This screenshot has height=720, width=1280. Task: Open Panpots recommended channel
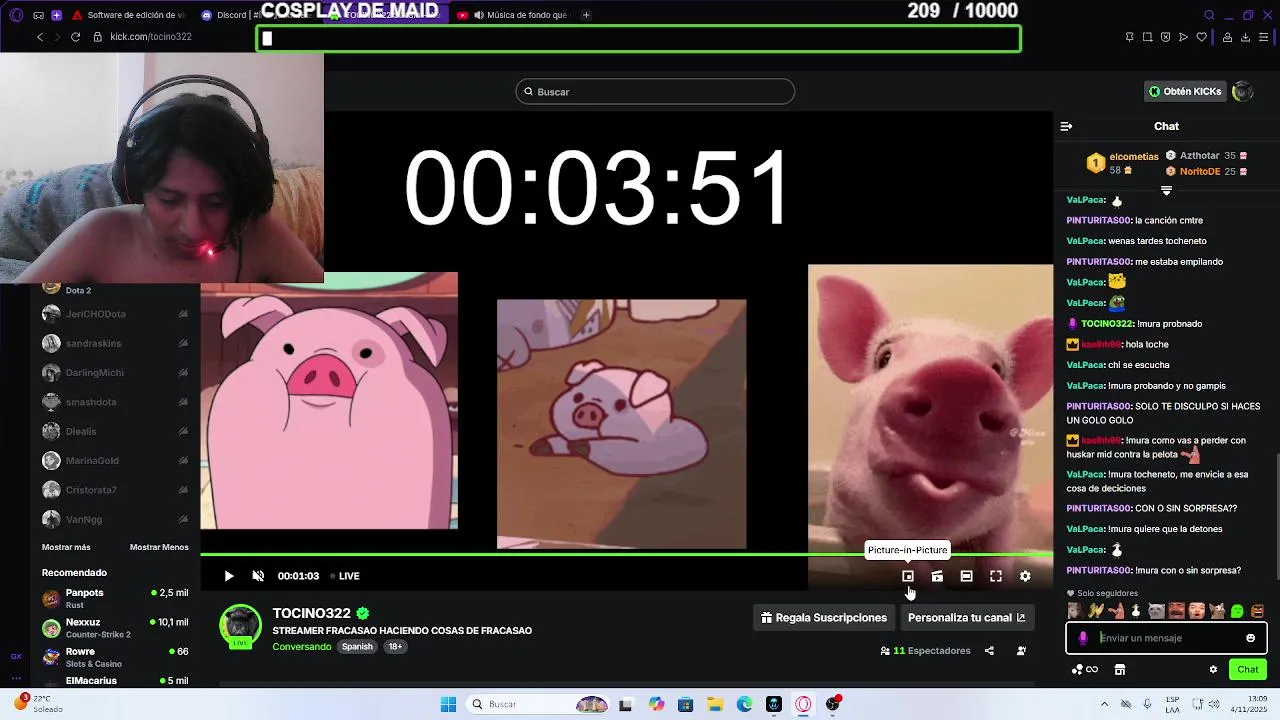(x=115, y=598)
